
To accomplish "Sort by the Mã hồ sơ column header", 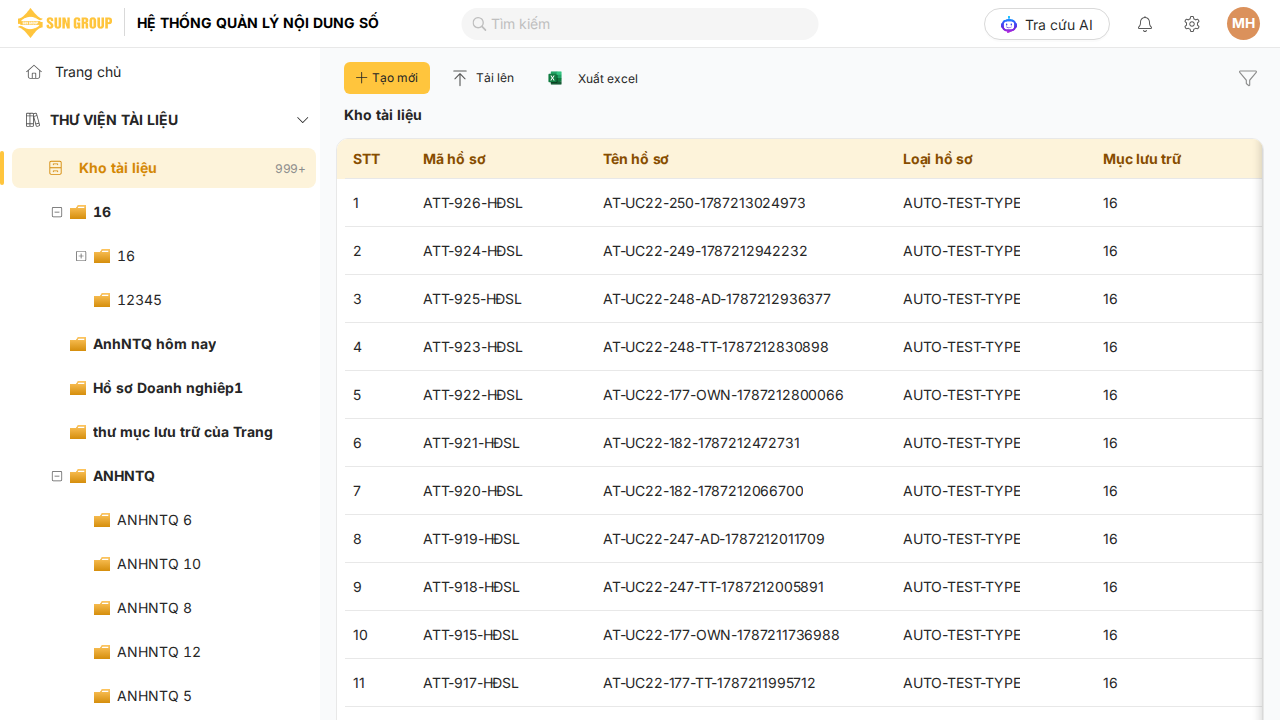I will pyautogui.click(x=454, y=159).
